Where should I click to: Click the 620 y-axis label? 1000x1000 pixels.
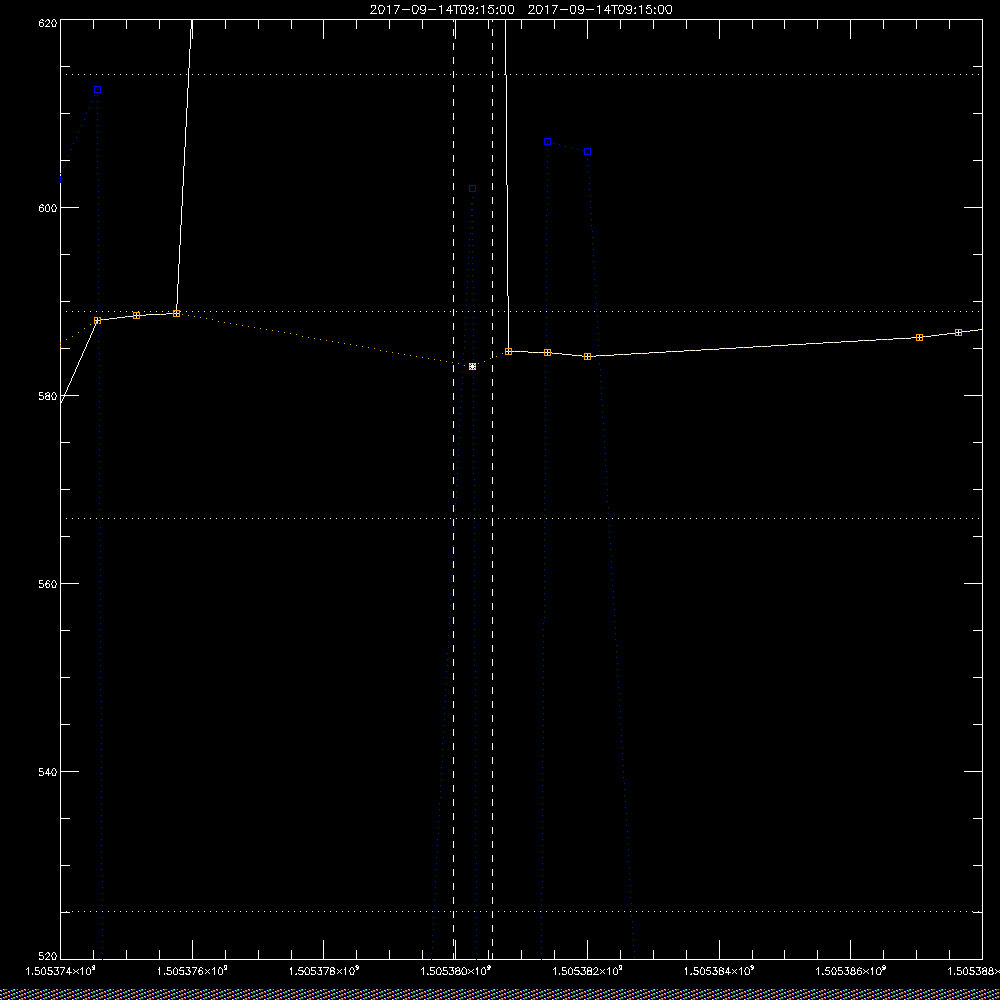48,22
